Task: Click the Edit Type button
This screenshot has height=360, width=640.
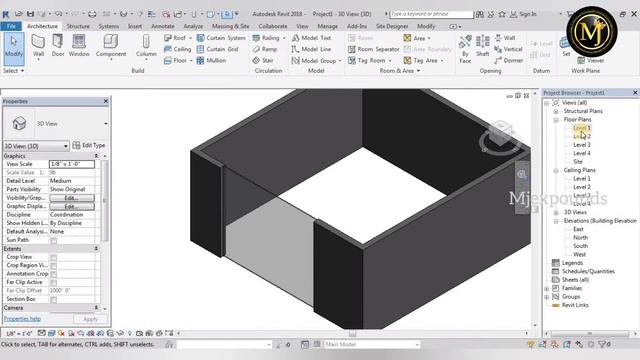Action: pyautogui.click(x=89, y=145)
